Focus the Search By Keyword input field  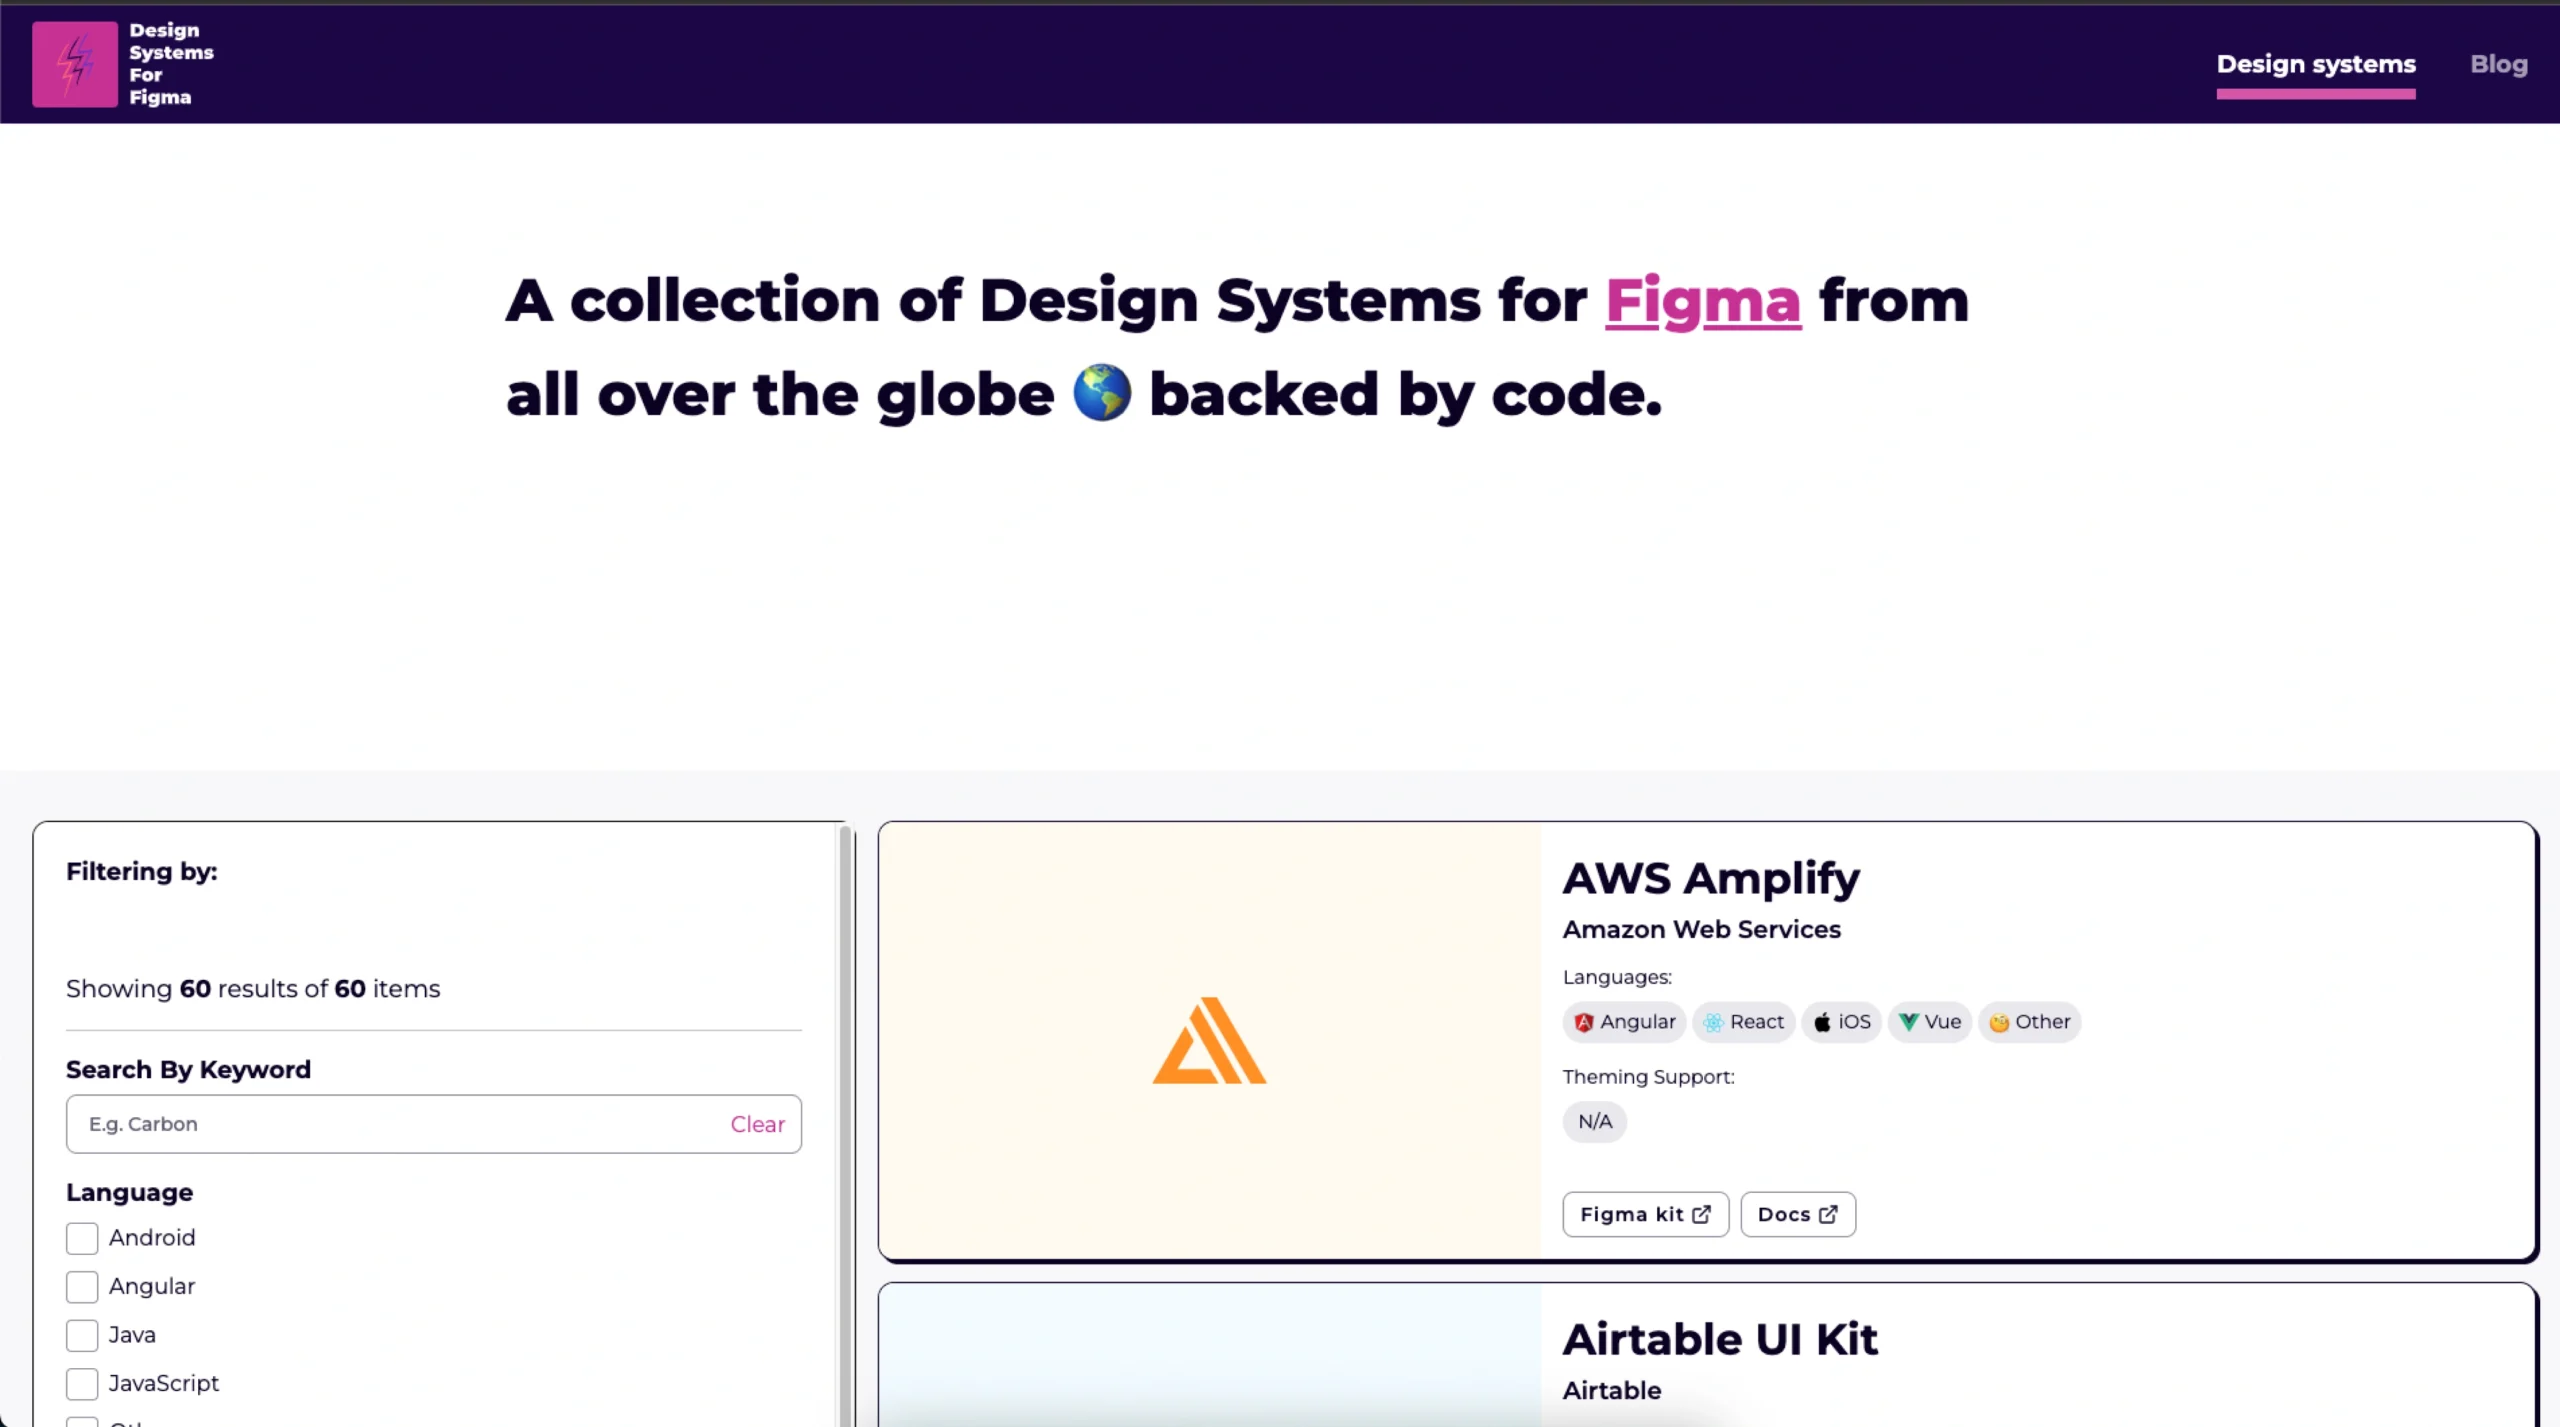pos(433,1124)
